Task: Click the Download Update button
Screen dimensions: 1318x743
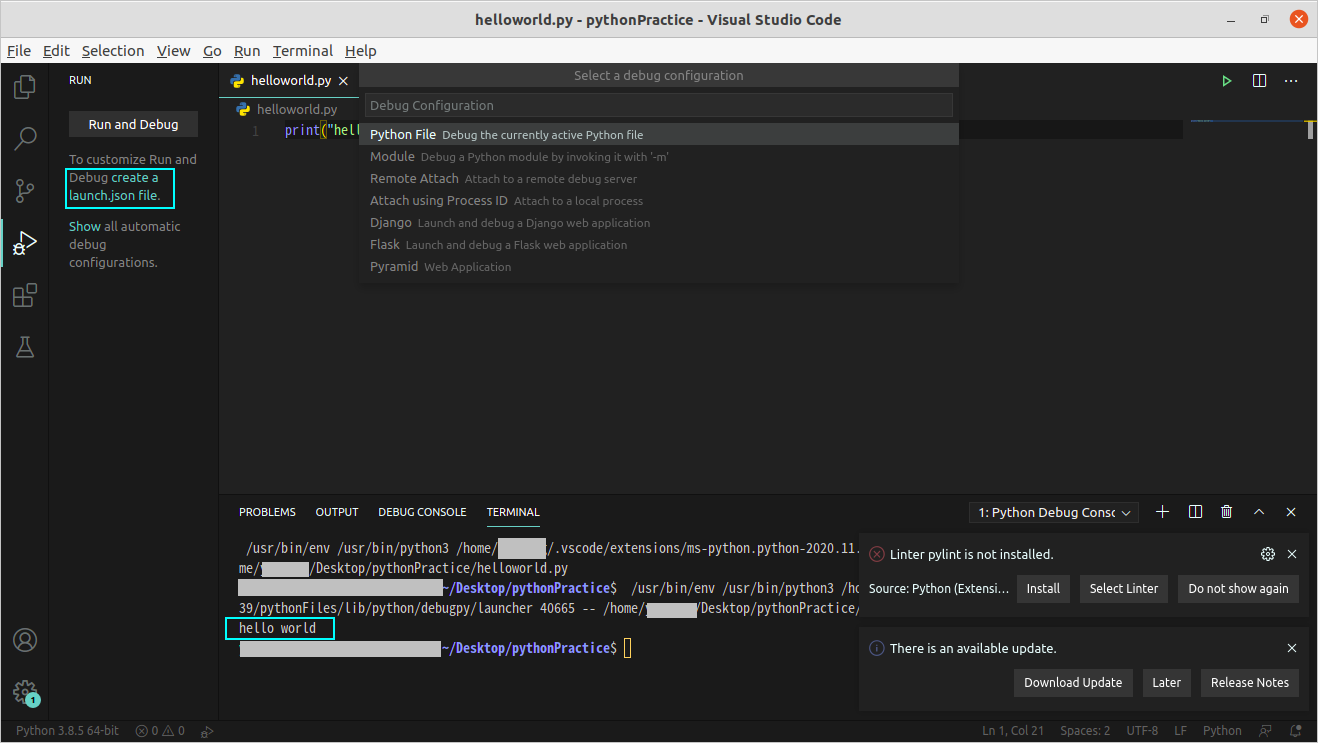Action: (1073, 683)
